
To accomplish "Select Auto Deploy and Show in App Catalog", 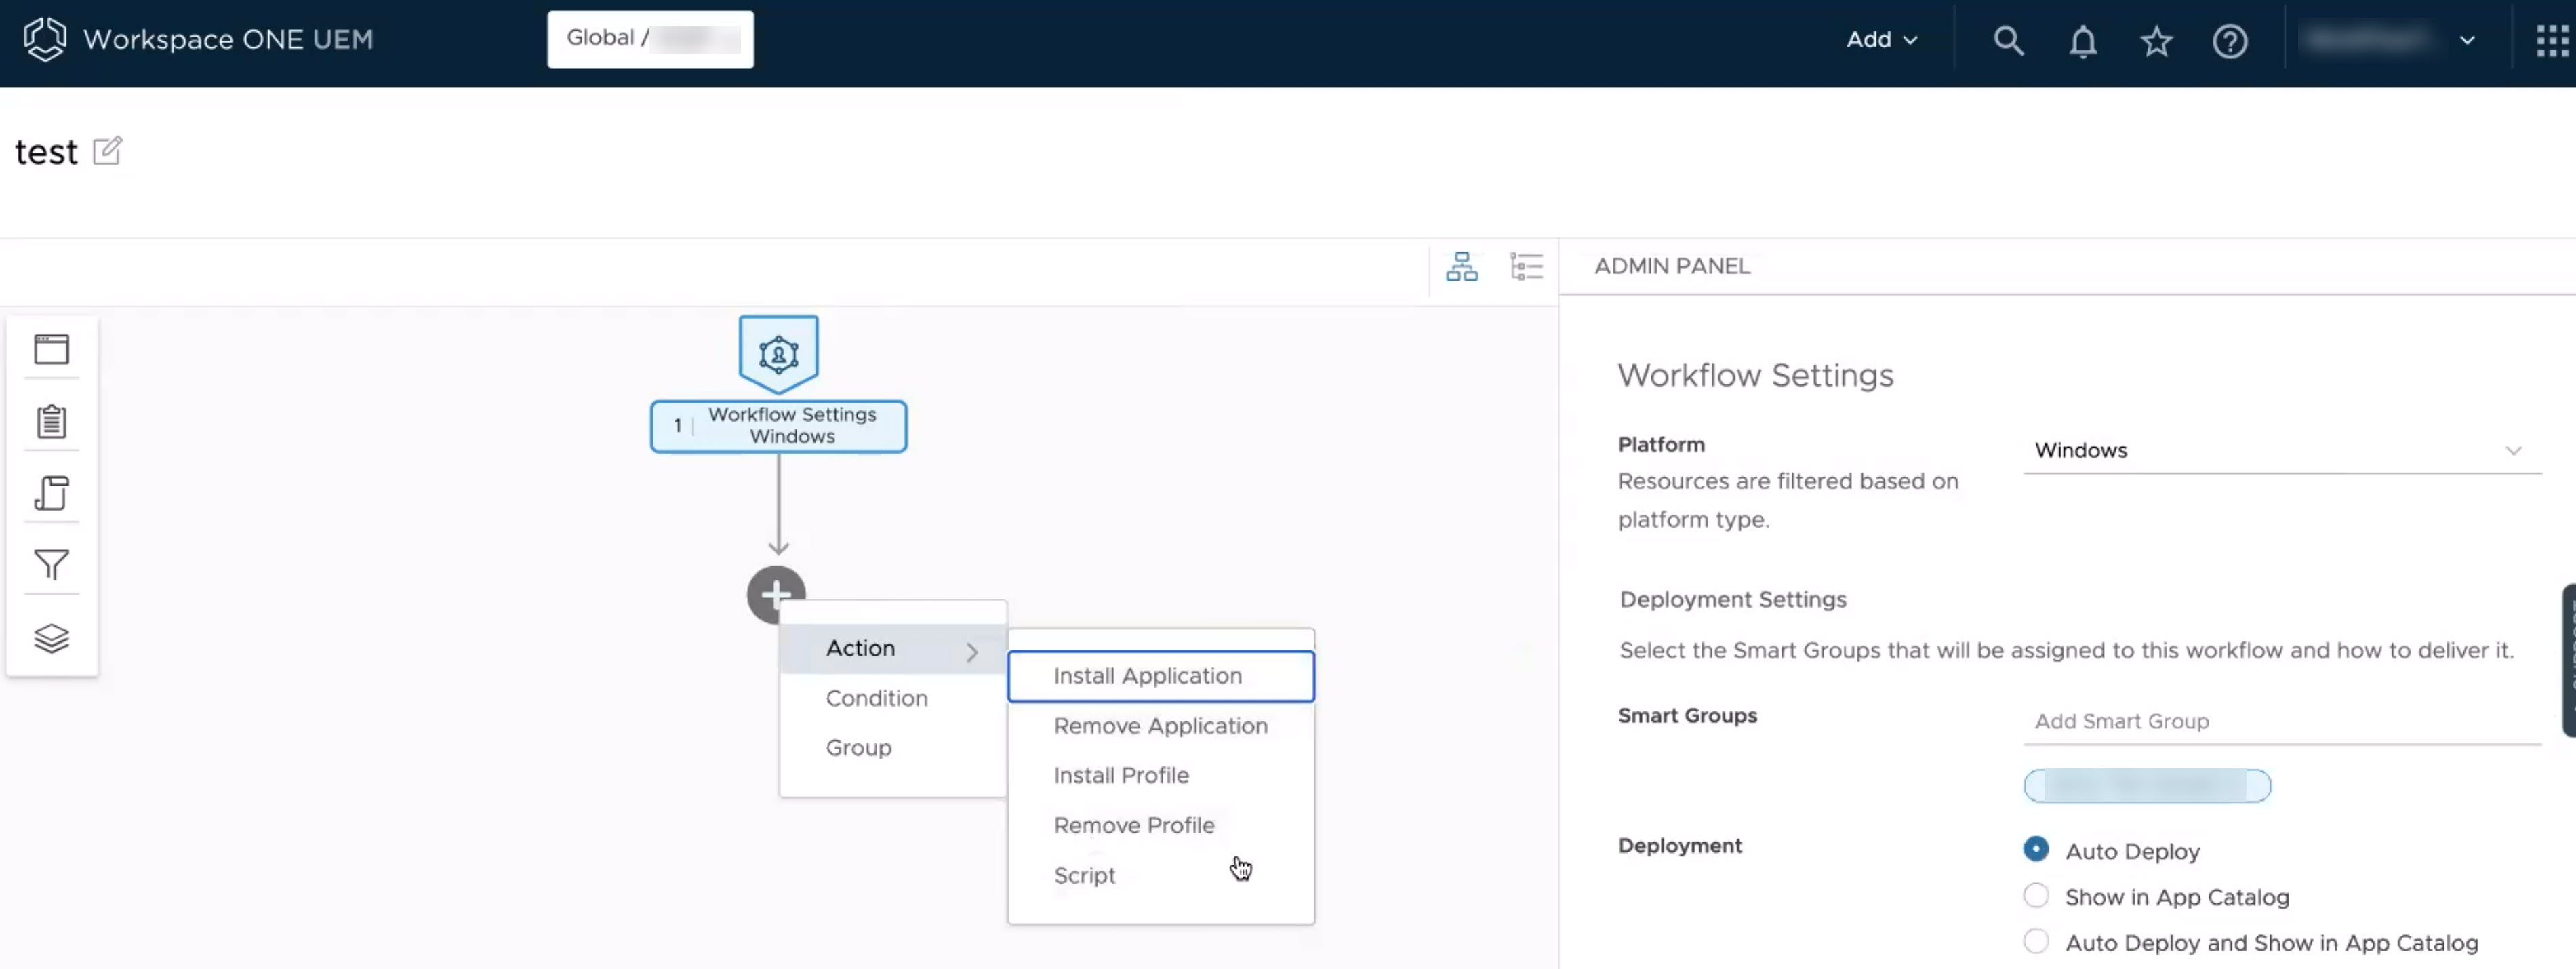I will point(2035,941).
